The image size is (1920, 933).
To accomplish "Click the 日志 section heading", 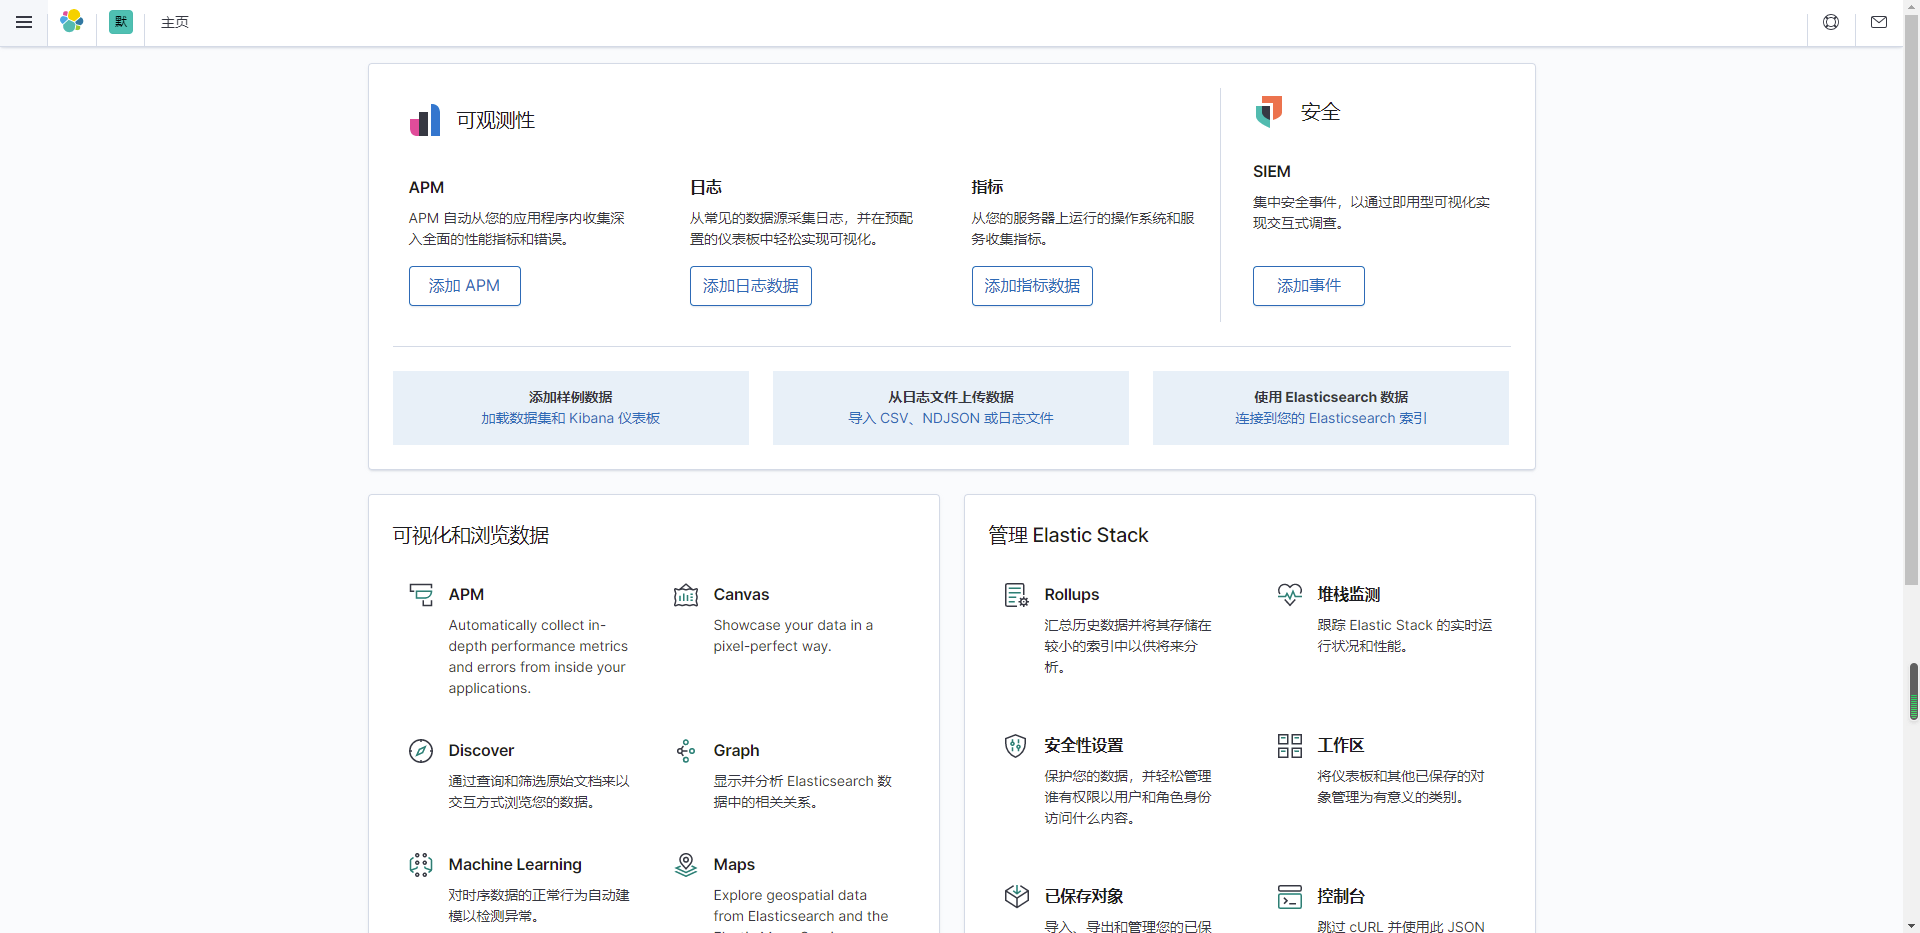I will [706, 188].
